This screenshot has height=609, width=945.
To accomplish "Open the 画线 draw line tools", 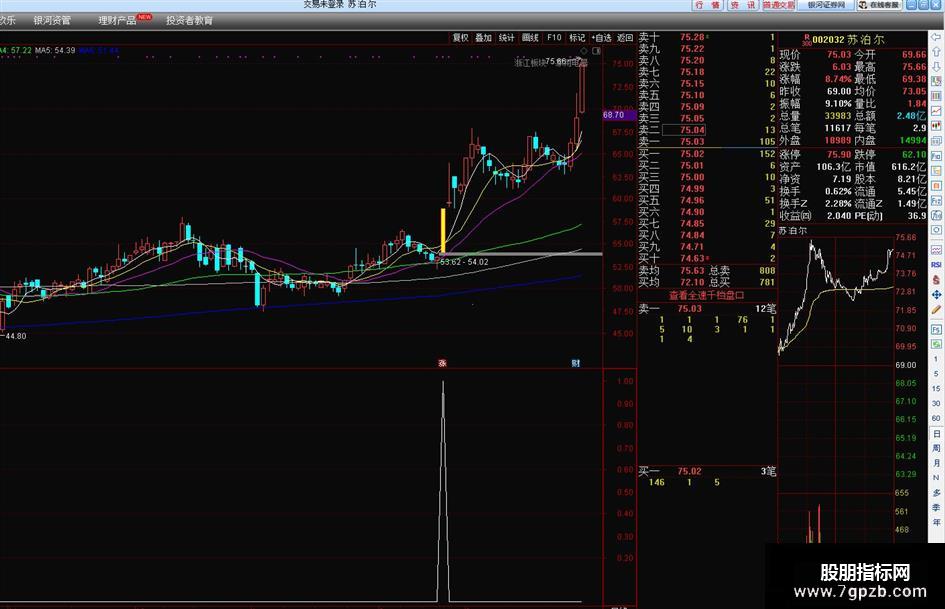I will [530, 37].
